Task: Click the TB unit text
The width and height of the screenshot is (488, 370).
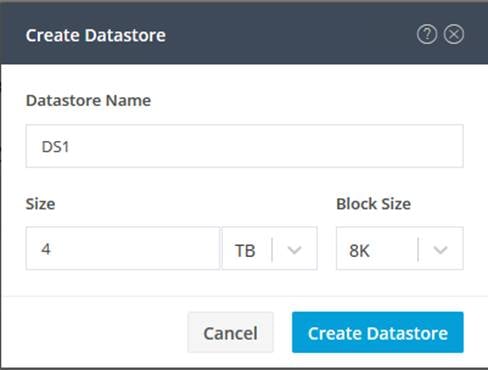Action: (x=245, y=251)
